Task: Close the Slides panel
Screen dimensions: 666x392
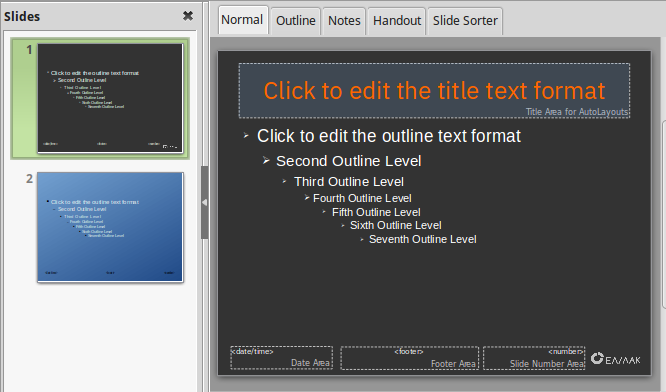Action: click(188, 16)
